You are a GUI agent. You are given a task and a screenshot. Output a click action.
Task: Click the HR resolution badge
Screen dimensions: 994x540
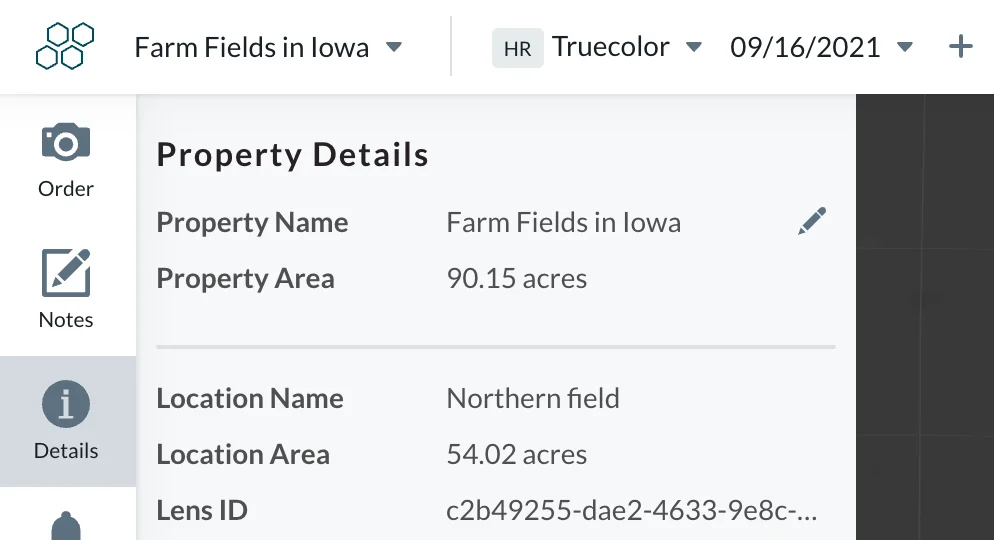(x=517, y=48)
